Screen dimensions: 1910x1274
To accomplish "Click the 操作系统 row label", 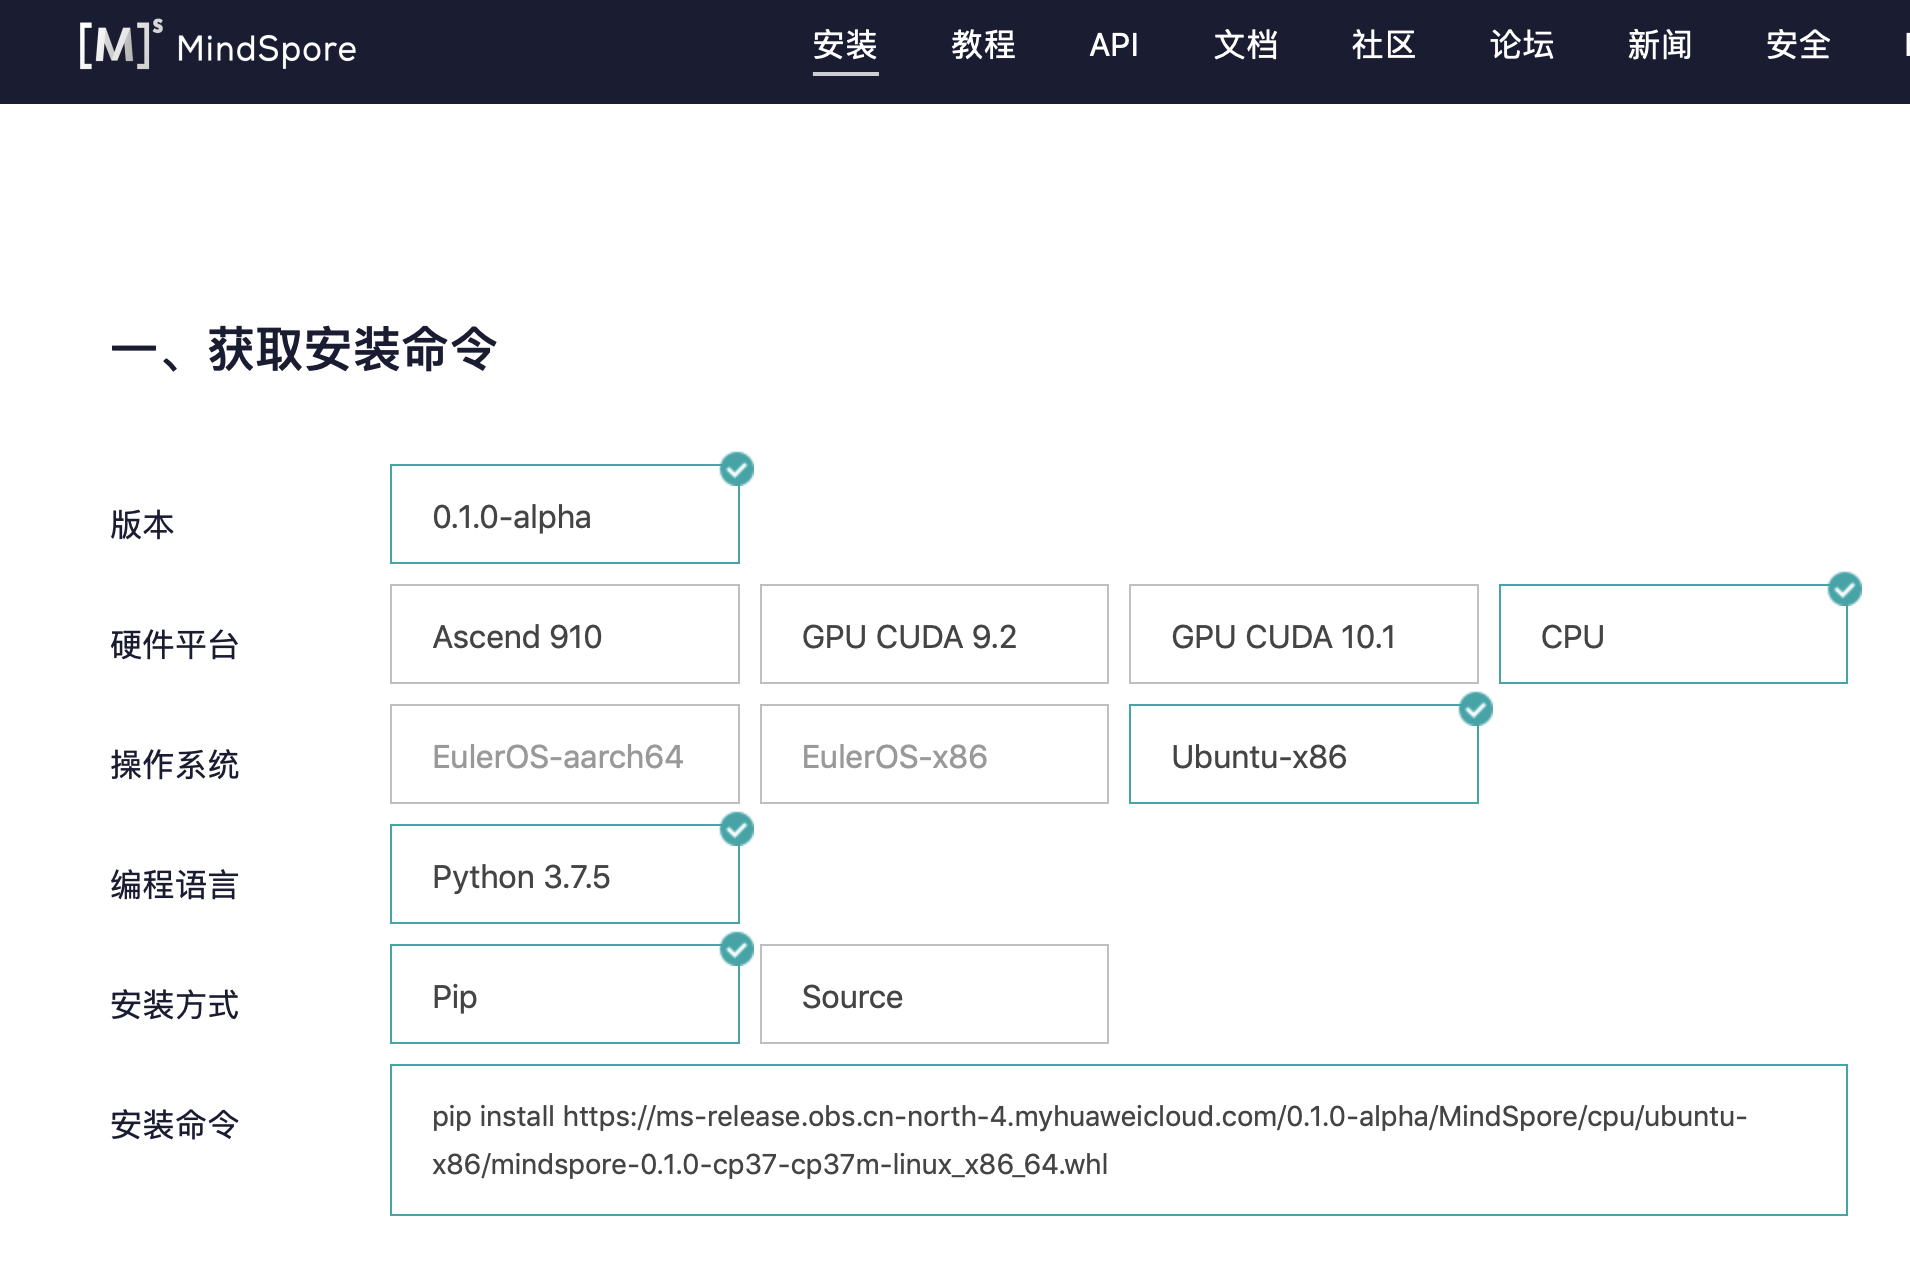I will (x=175, y=764).
